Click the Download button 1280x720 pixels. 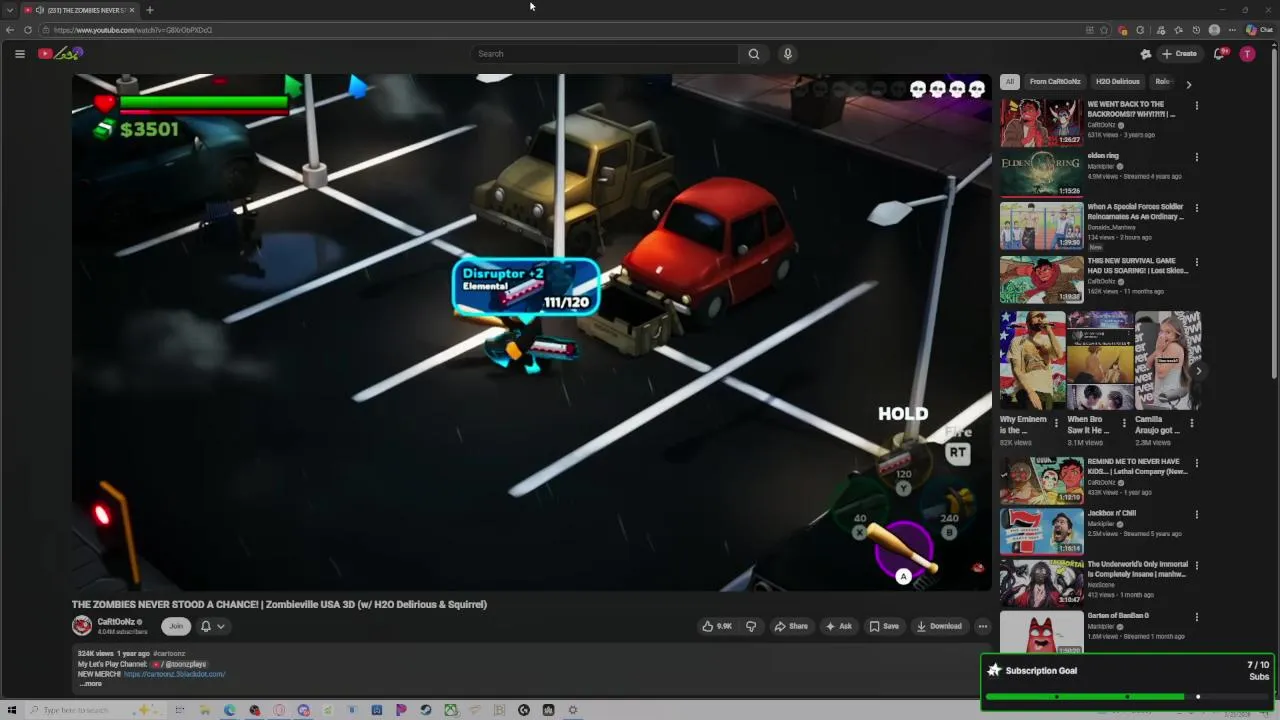pos(939,626)
